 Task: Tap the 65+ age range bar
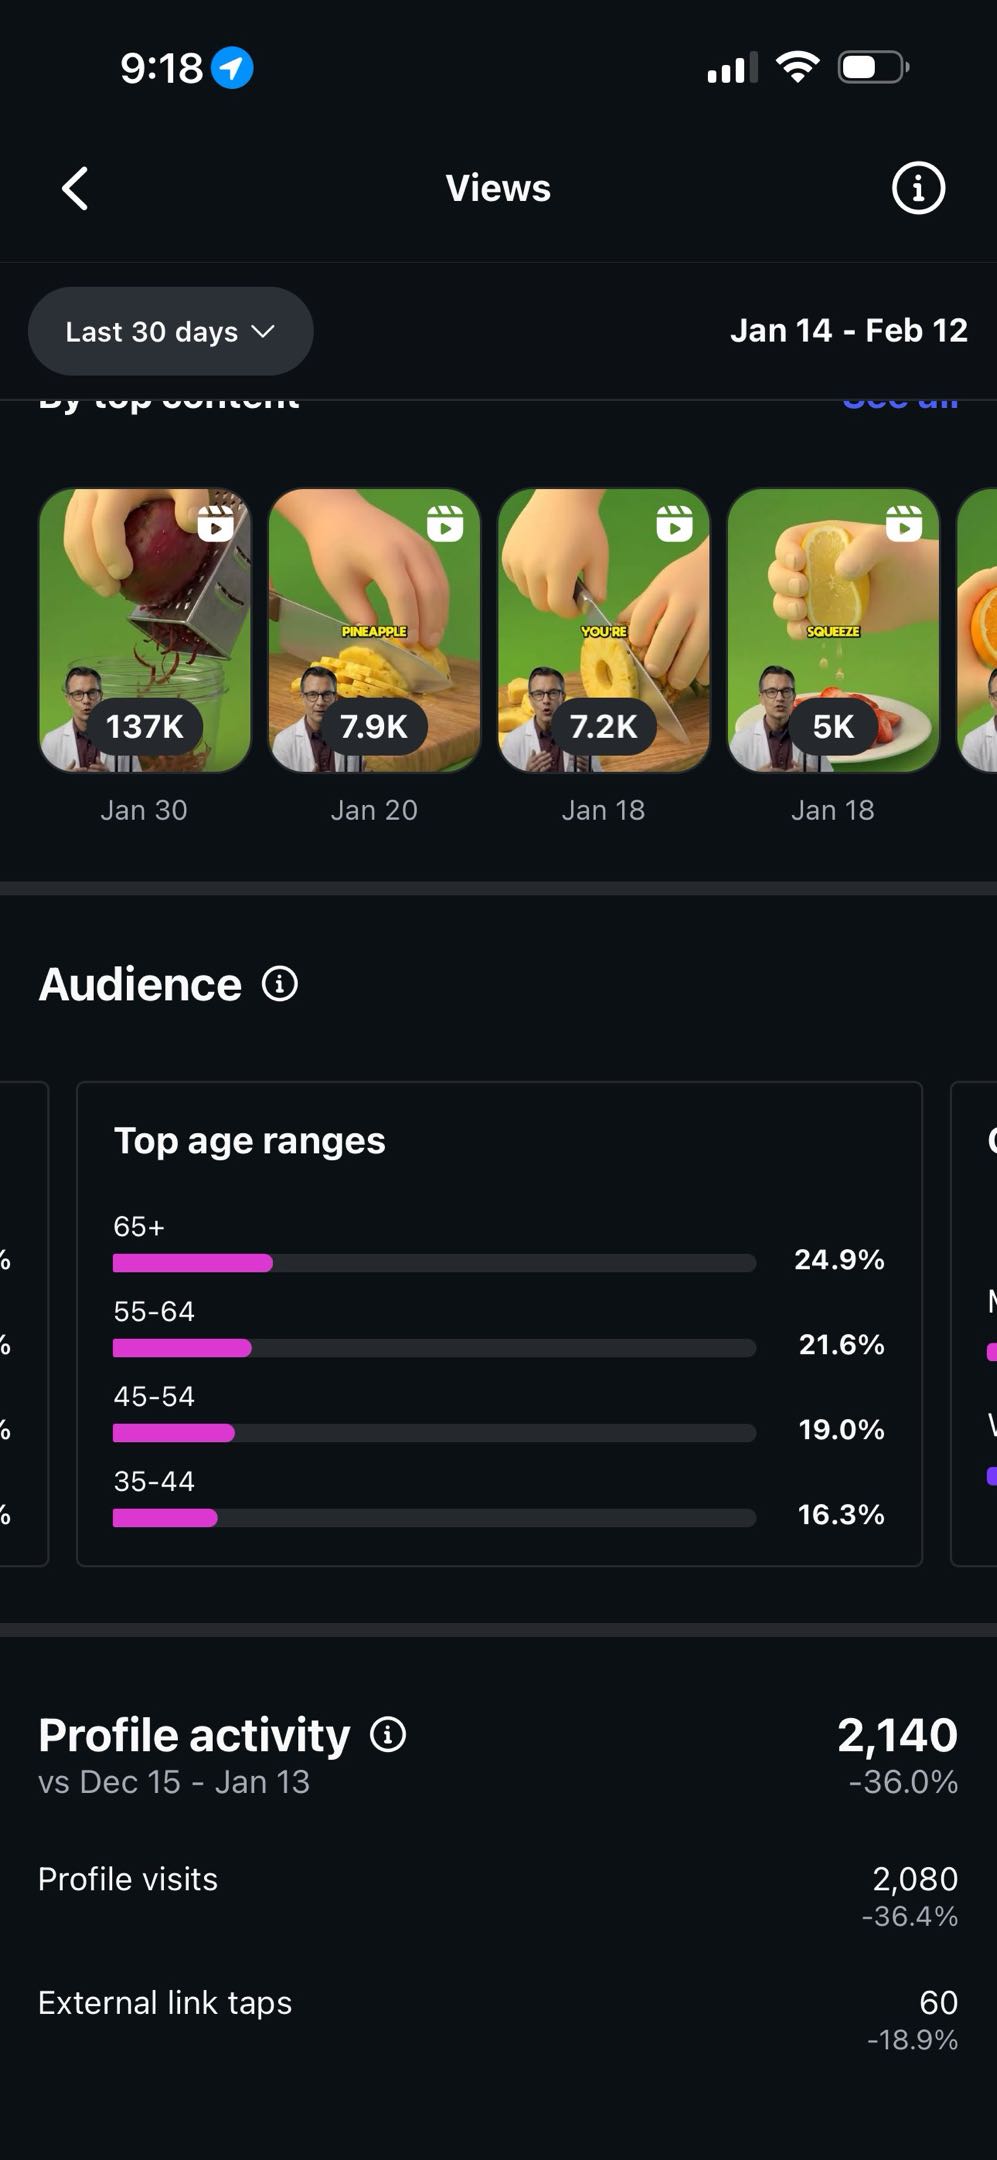[x=434, y=1263]
